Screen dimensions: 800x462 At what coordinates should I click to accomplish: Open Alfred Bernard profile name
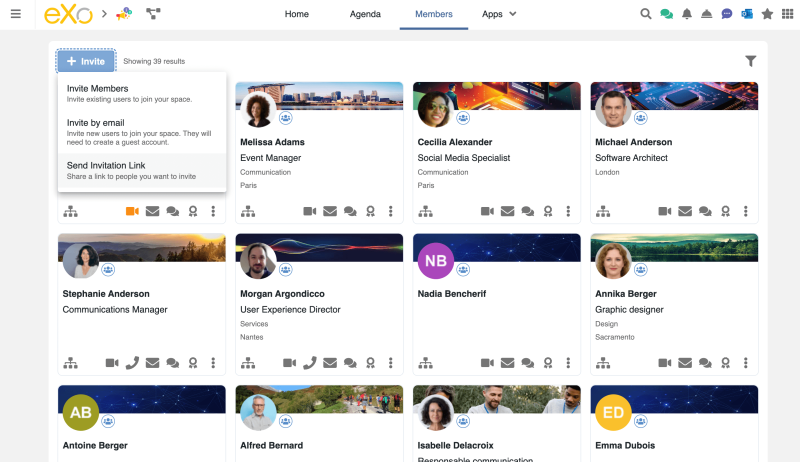point(271,445)
